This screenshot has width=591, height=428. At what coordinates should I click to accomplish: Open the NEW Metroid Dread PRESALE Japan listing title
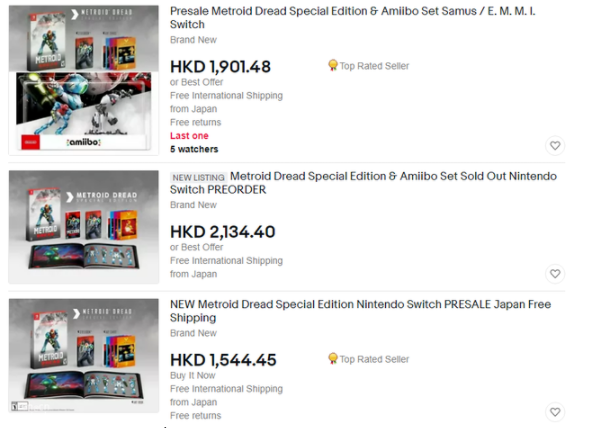(x=360, y=311)
